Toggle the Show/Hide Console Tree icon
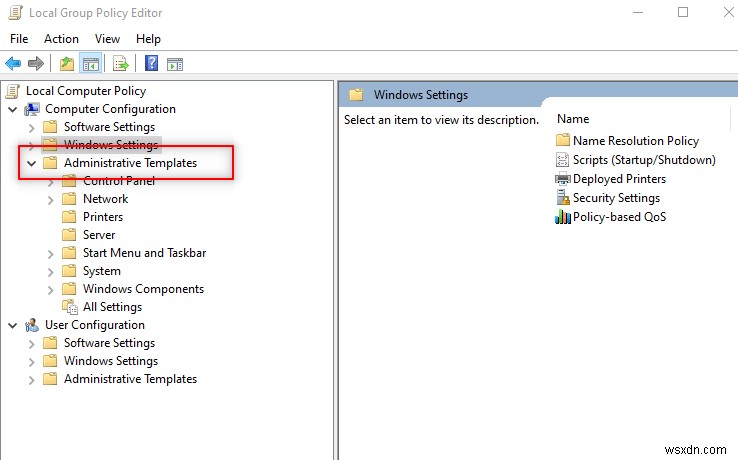 (90, 64)
